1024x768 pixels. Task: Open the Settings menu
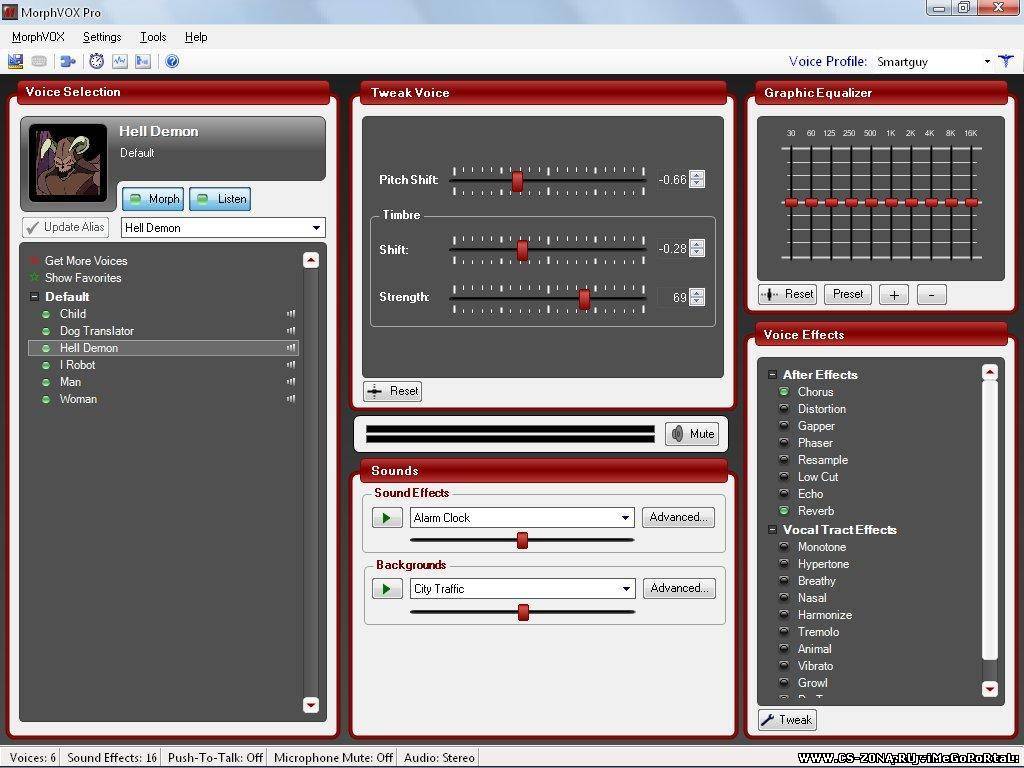click(x=102, y=37)
